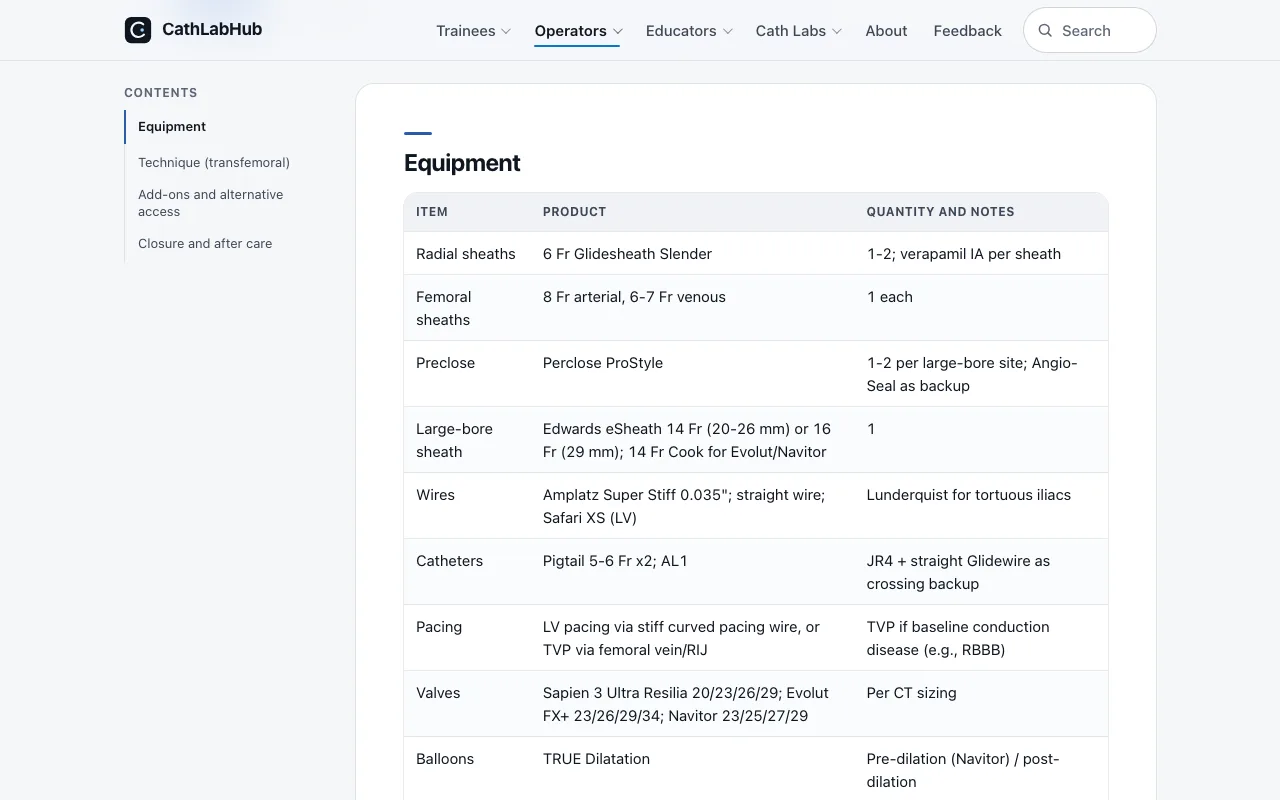Open the About page
The width and height of the screenshot is (1280, 800).
[x=886, y=31]
